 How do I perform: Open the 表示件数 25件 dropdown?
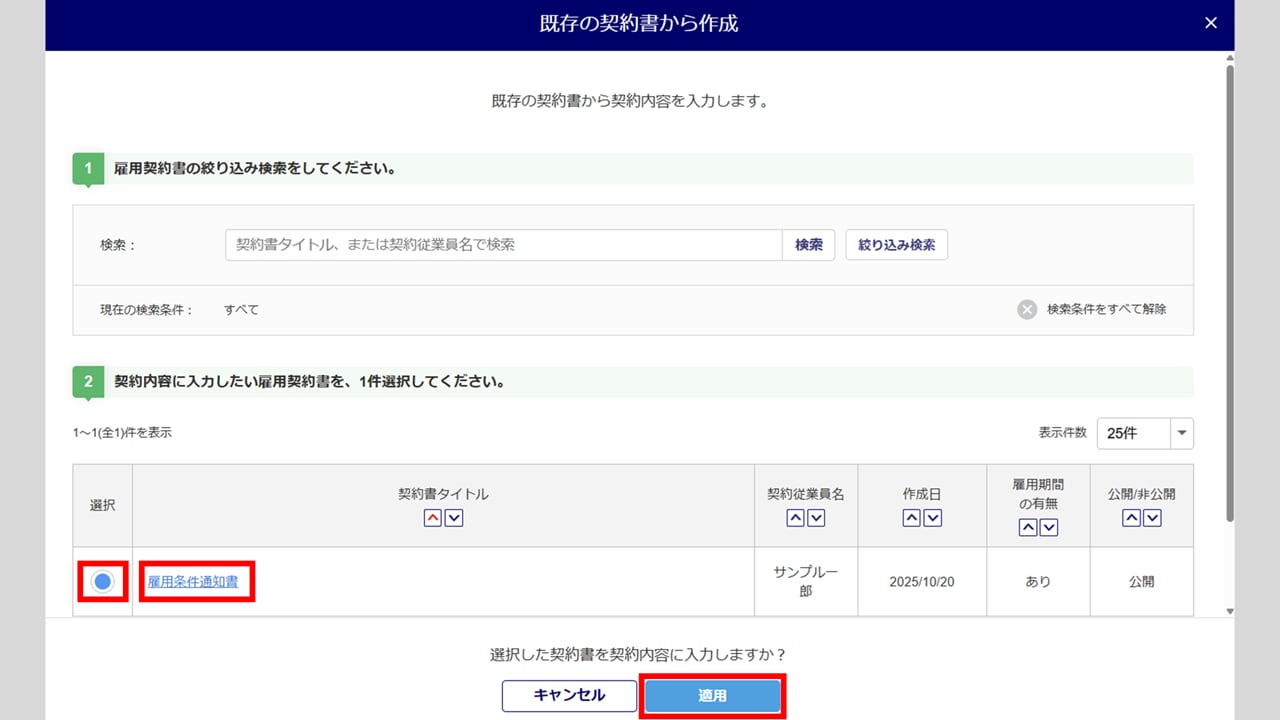pos(1145,433)
